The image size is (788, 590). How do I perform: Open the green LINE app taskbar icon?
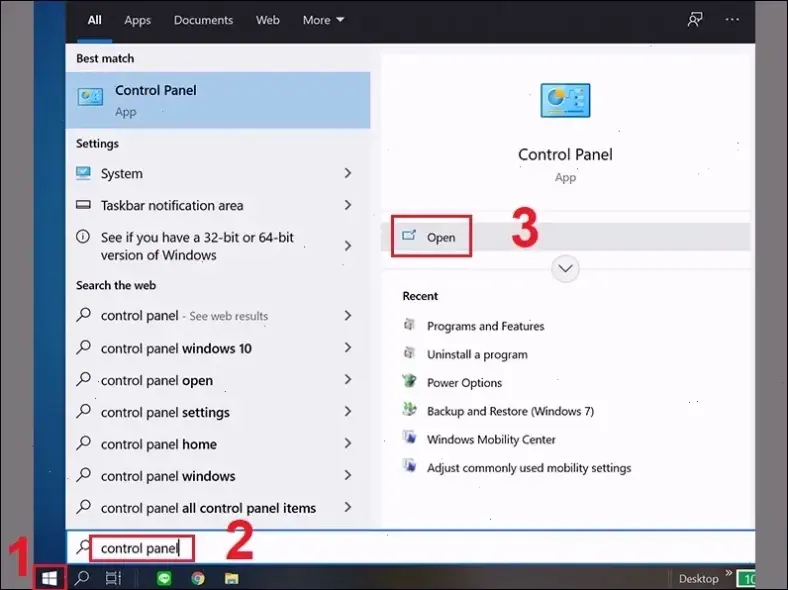click(164, 578)
